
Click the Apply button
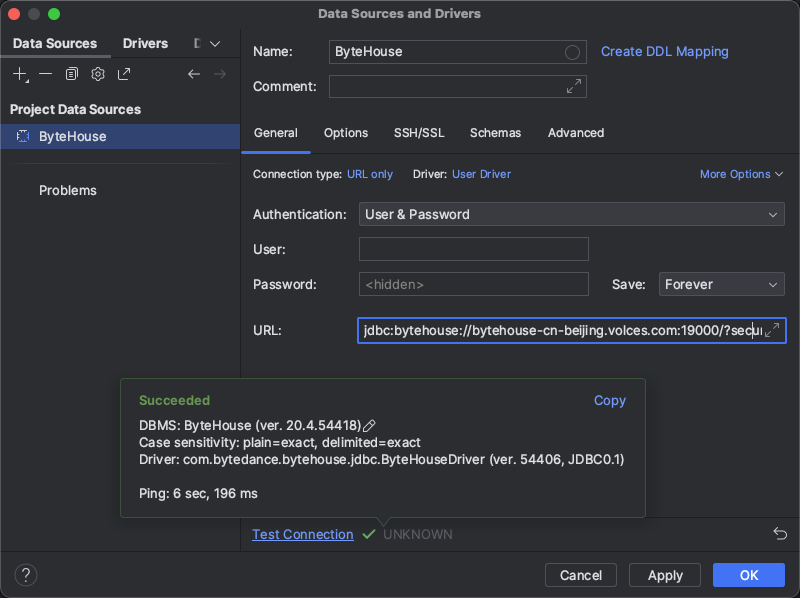tap(665, 575)
